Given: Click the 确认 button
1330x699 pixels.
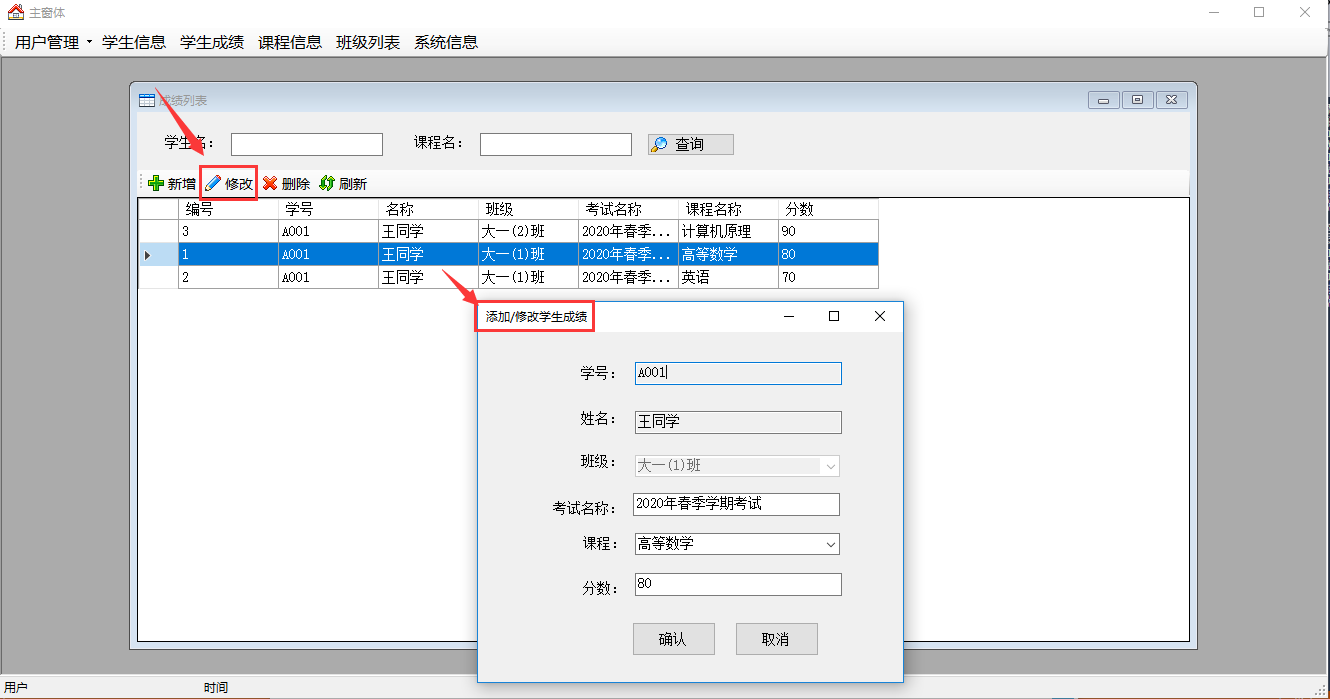Looking at the screenshot, I should click(674, 639).
